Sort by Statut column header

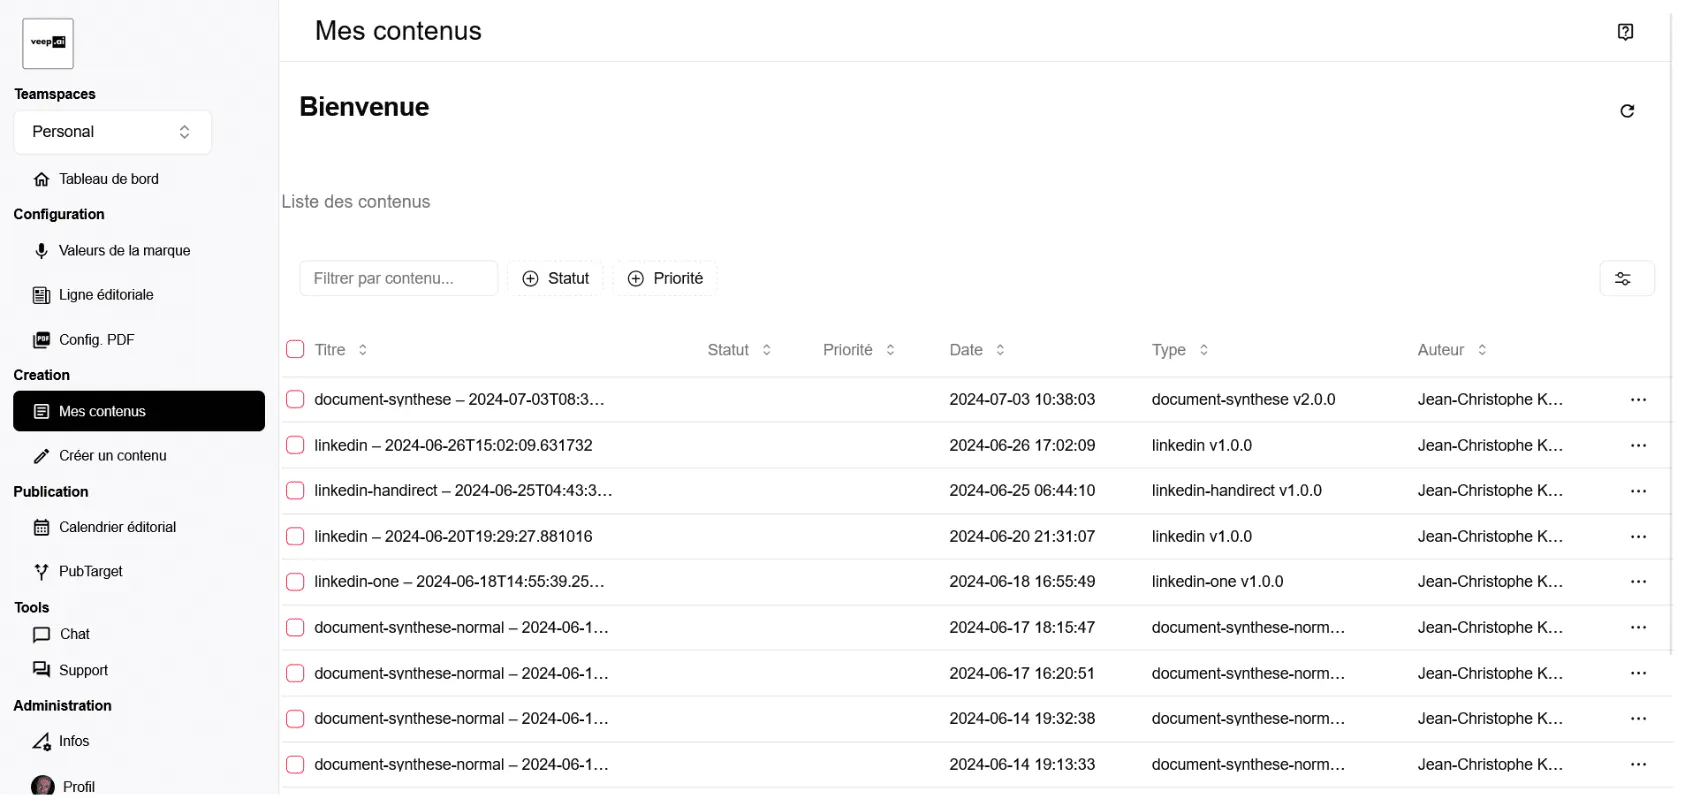pos(739,350)
